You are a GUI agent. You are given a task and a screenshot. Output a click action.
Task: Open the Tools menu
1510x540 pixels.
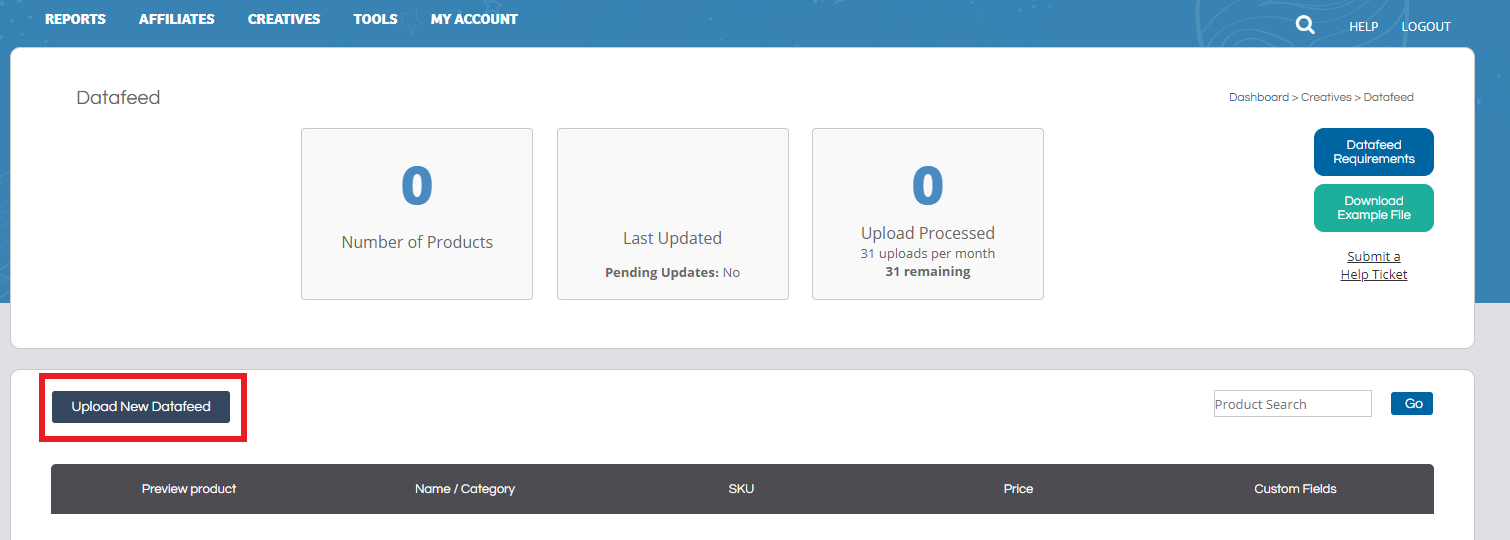[375, 19]
